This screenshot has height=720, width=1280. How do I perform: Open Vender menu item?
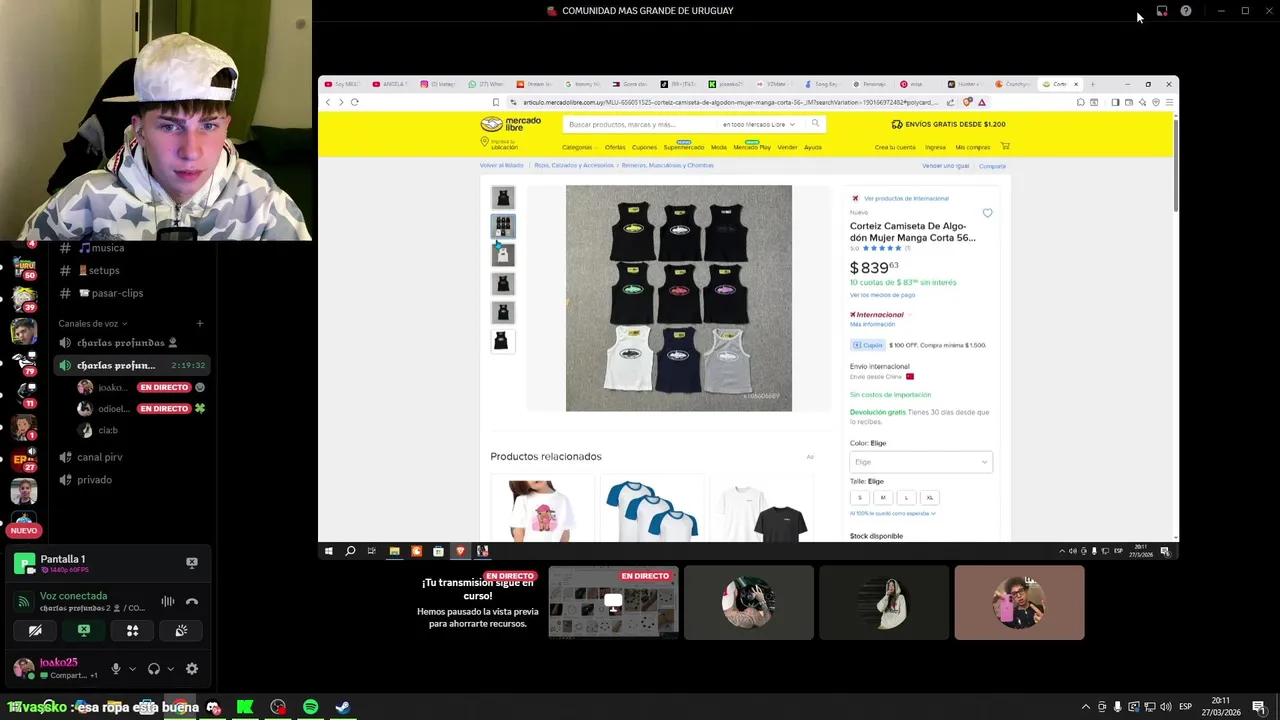pos(787,147)
